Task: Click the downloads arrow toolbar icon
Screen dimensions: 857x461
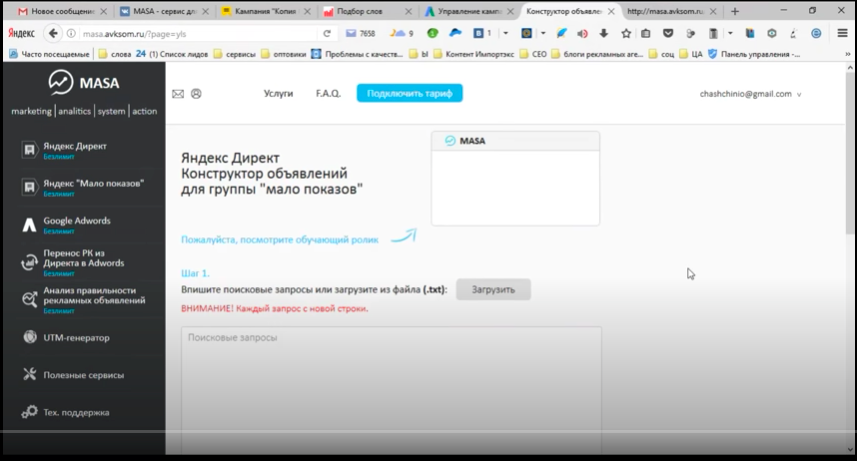Action: [604, 33]
